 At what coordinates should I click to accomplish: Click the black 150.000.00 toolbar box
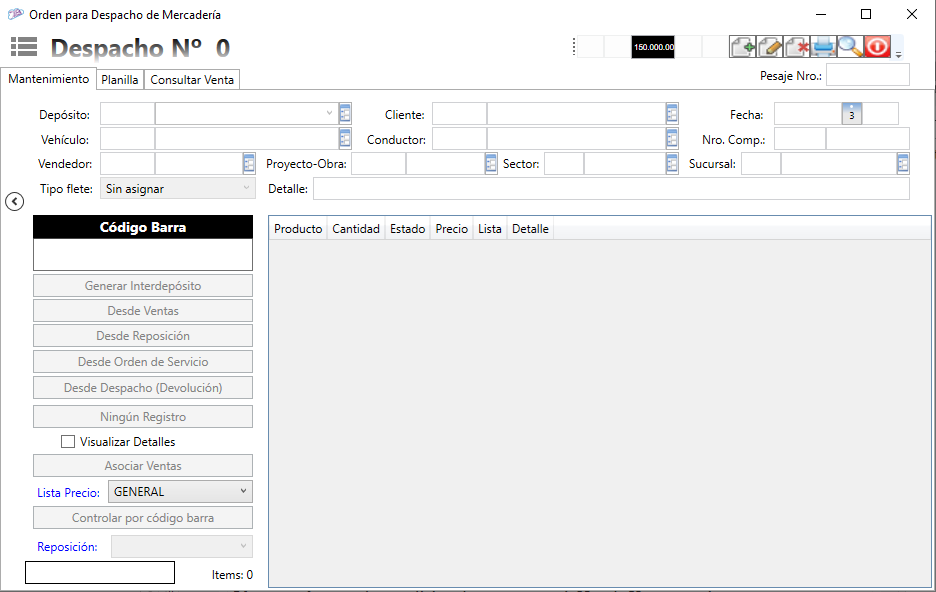tap(653, 47)
